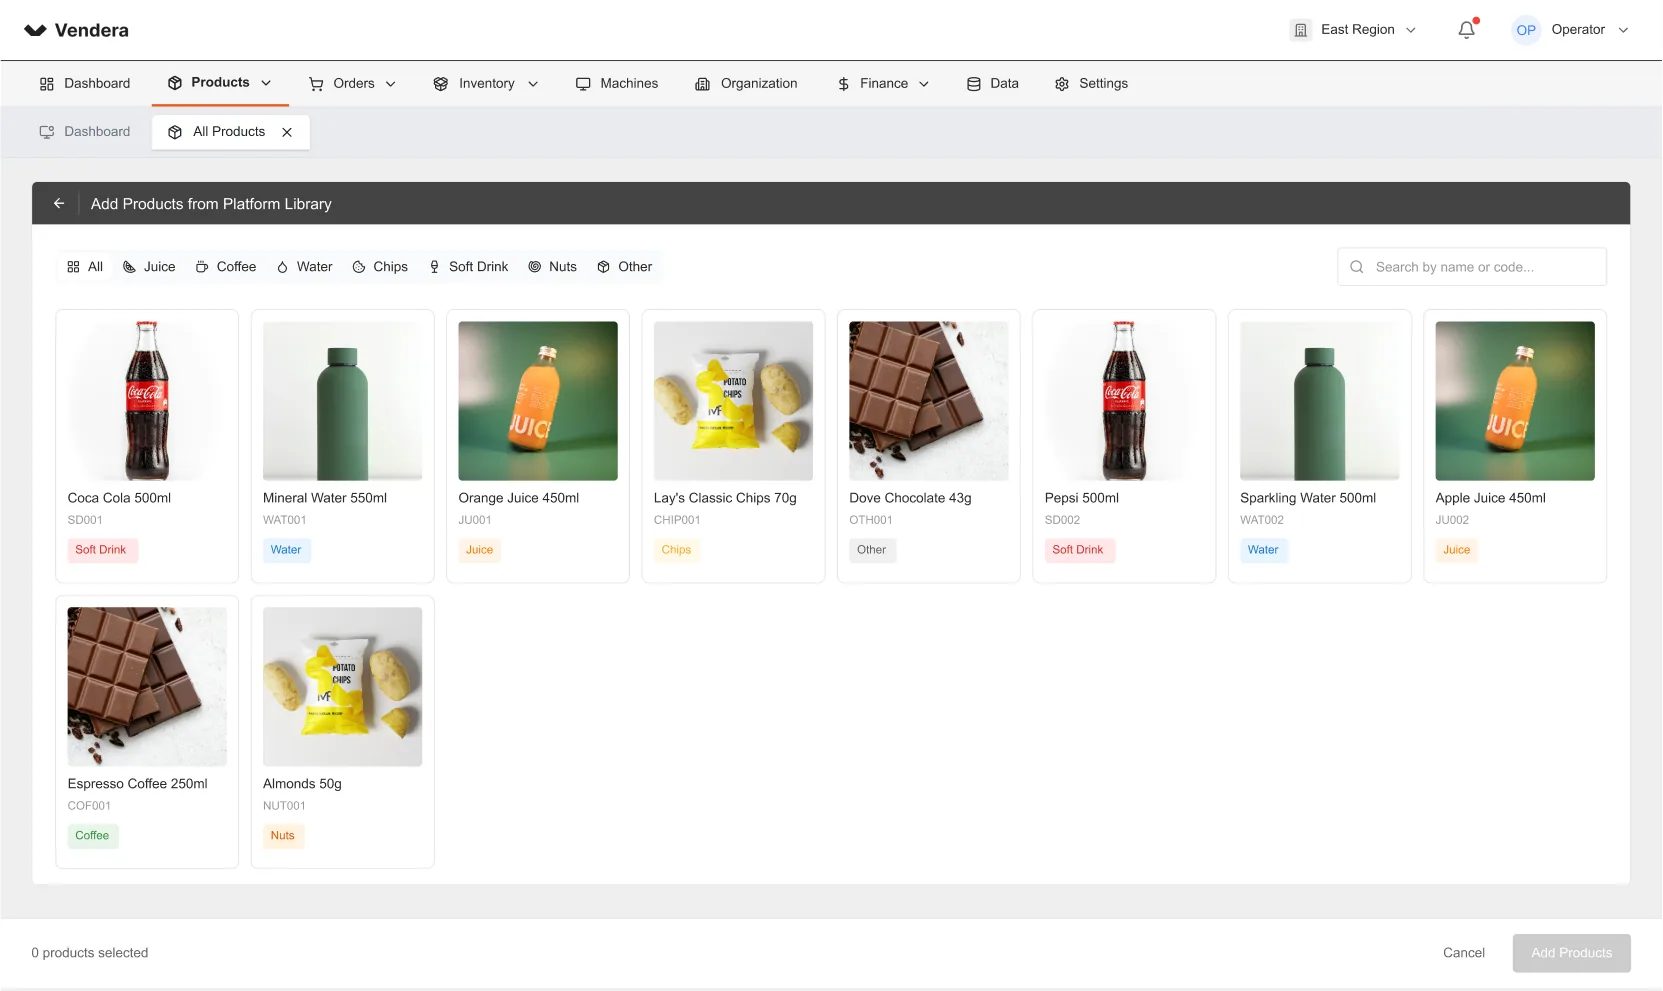Click the product code WAT002

pos(1262,520)
